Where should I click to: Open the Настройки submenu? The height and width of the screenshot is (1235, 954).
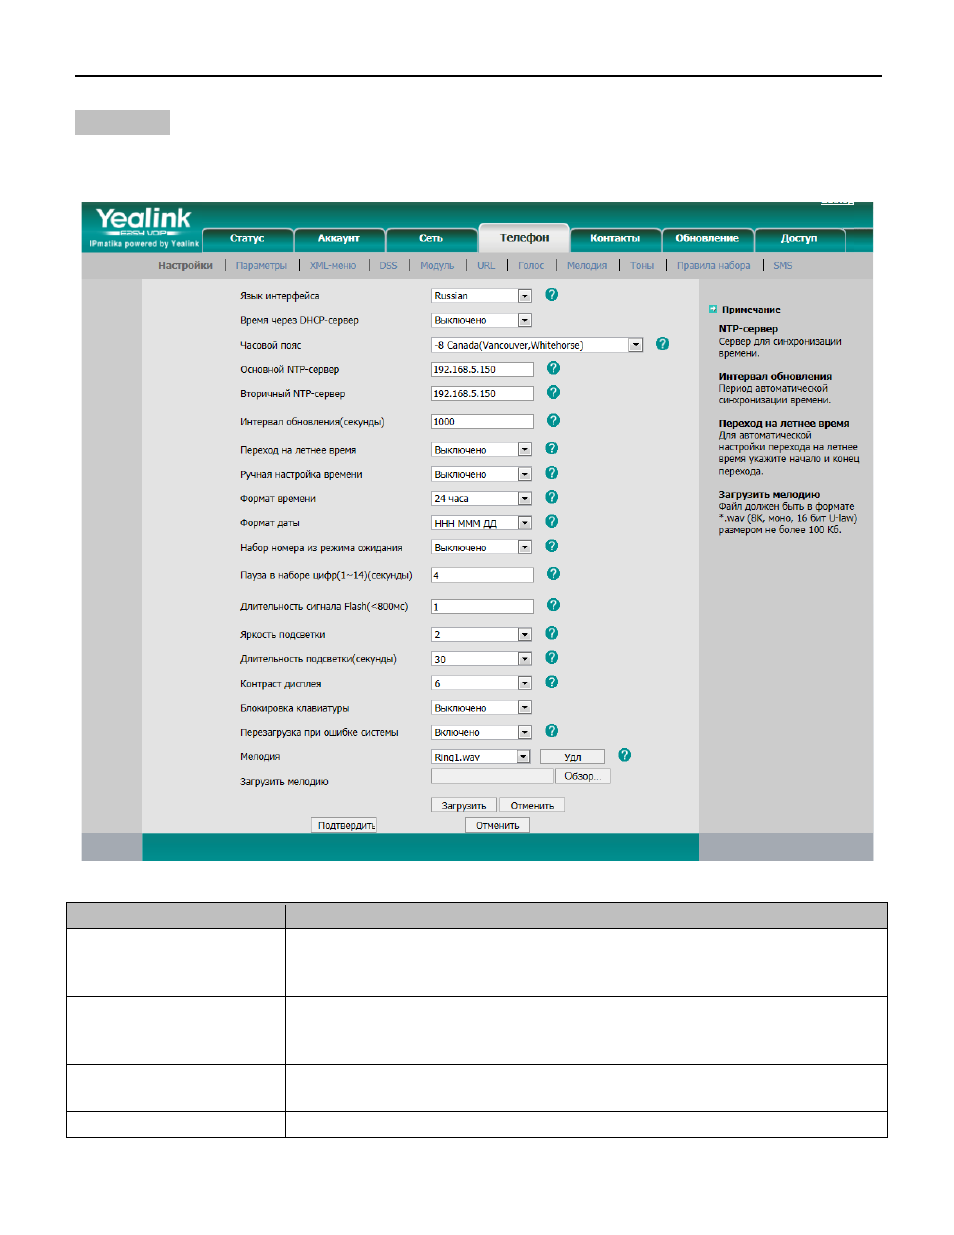tap(185, 266)
